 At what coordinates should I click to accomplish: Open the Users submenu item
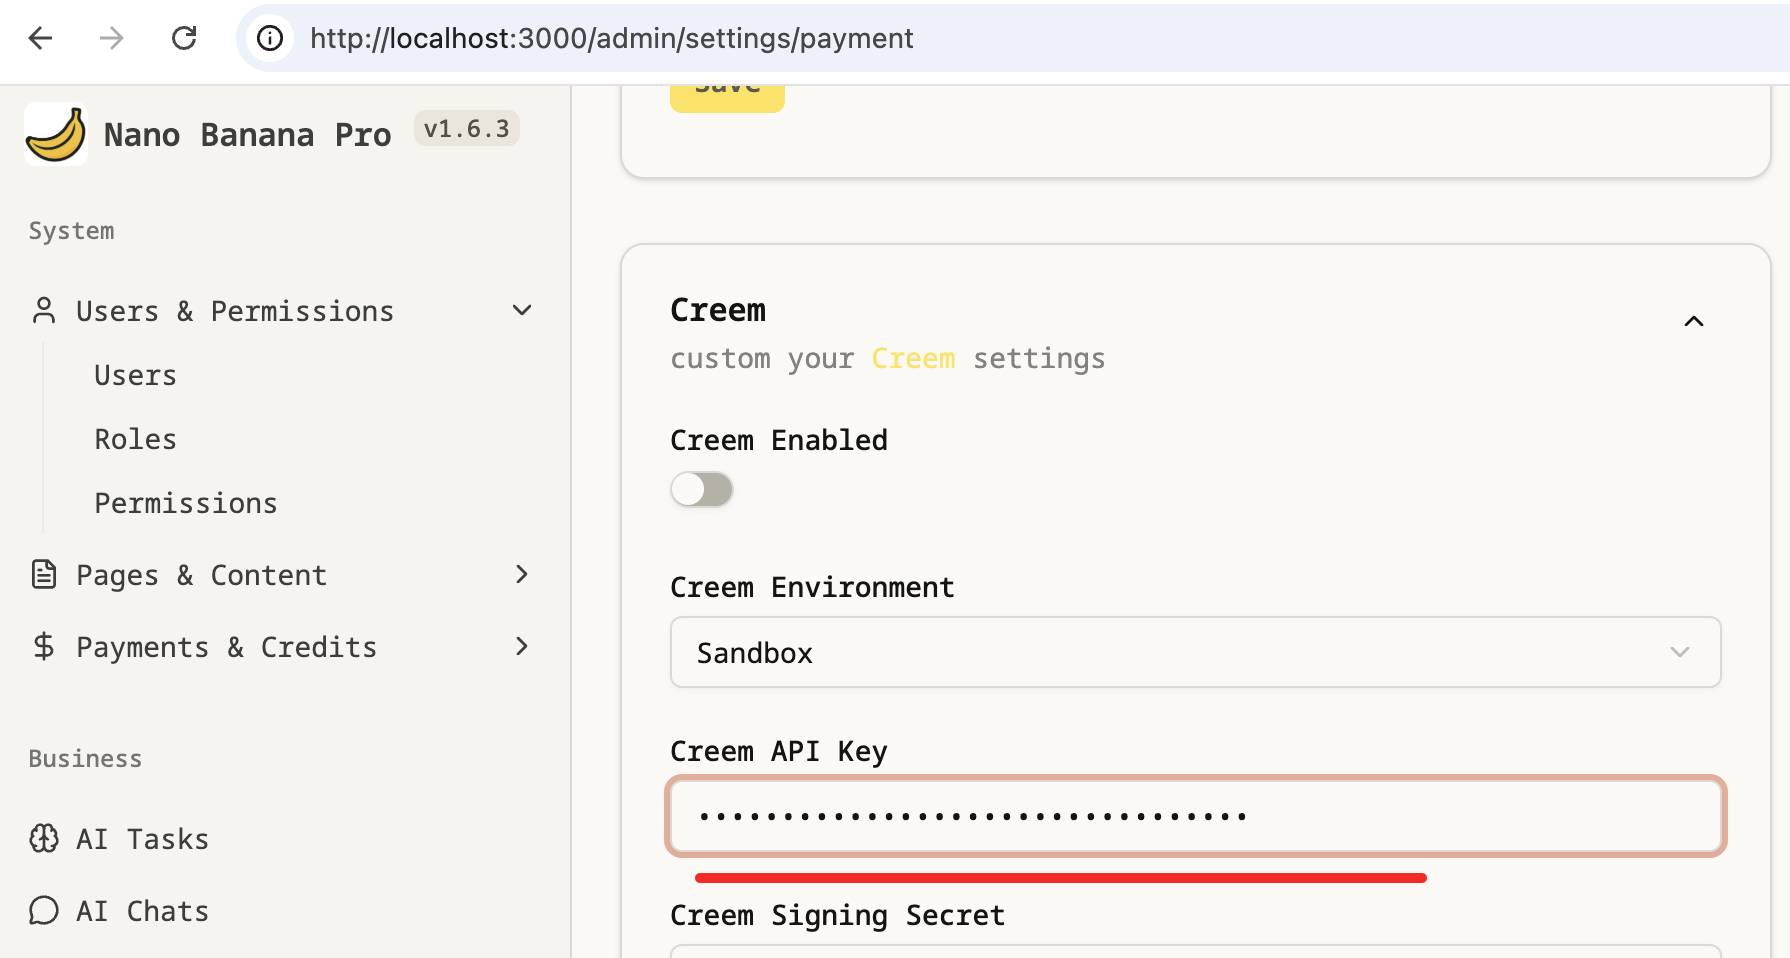(135, 375)
